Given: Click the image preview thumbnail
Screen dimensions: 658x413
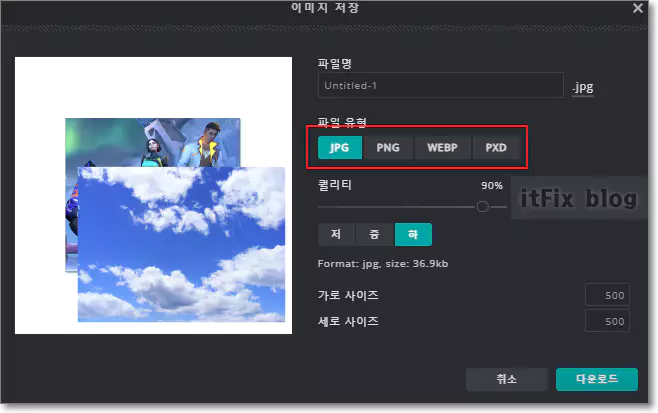Looking at the screenshot, I should pos(154,196).
